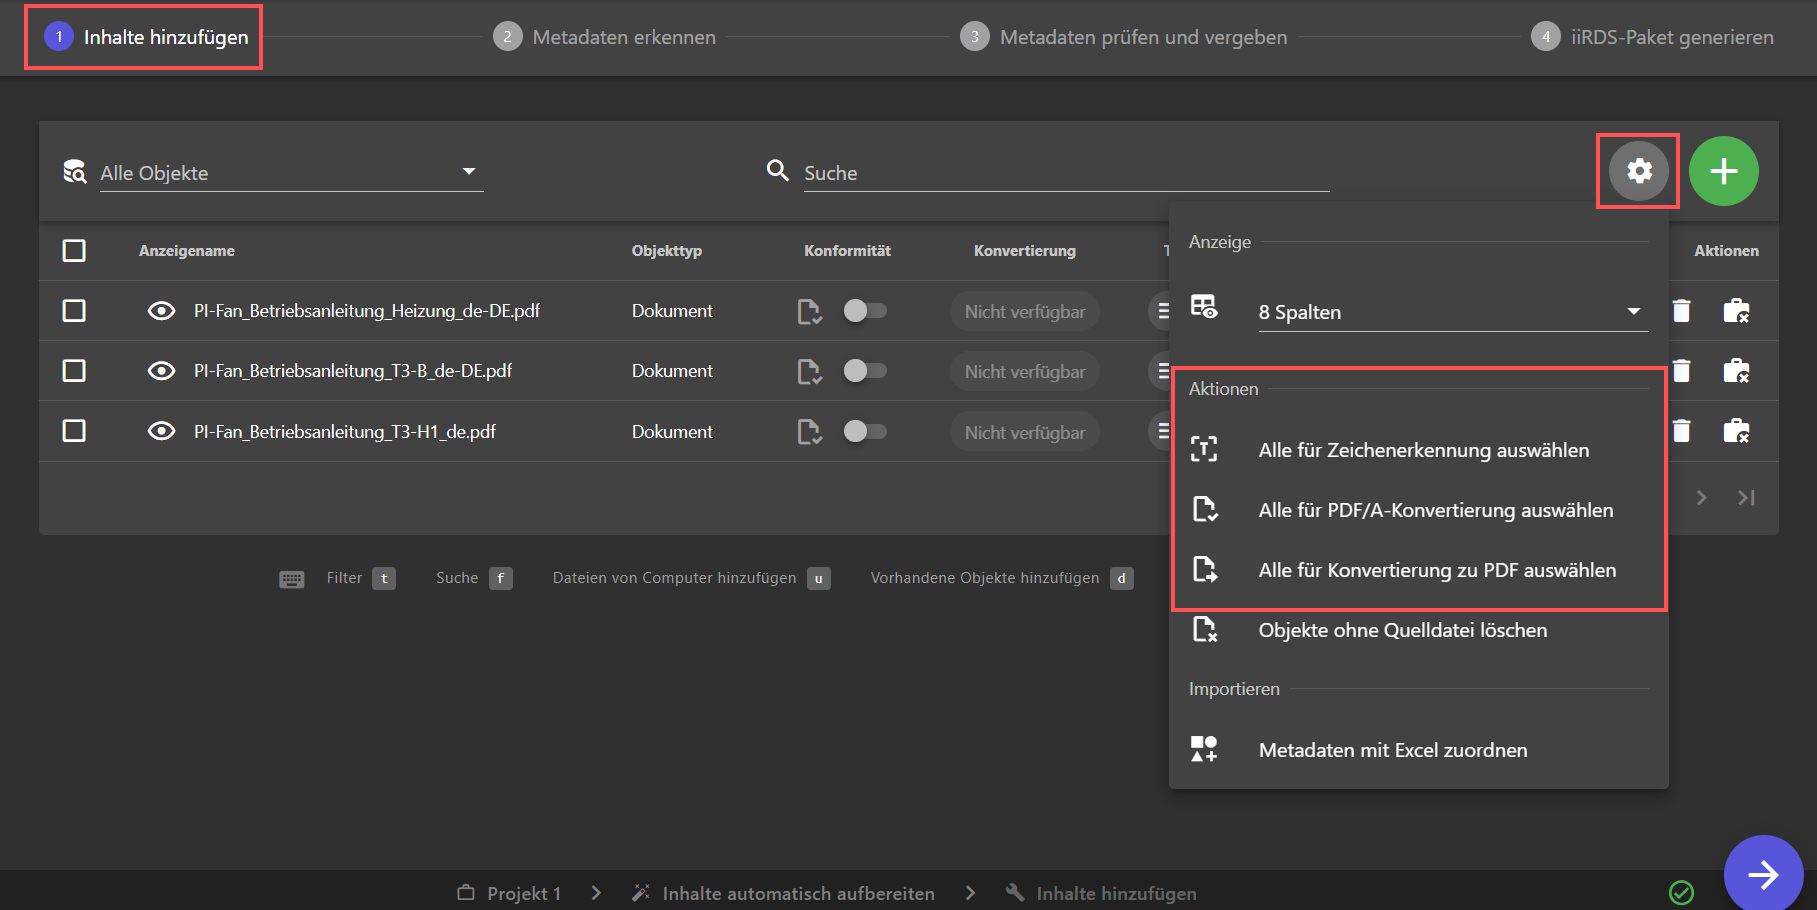Viewport: 1817px width, 910px height.
Task: Delete the Heizung_de-DE.pdf row via trash icon
Action: coord(1682,311)
